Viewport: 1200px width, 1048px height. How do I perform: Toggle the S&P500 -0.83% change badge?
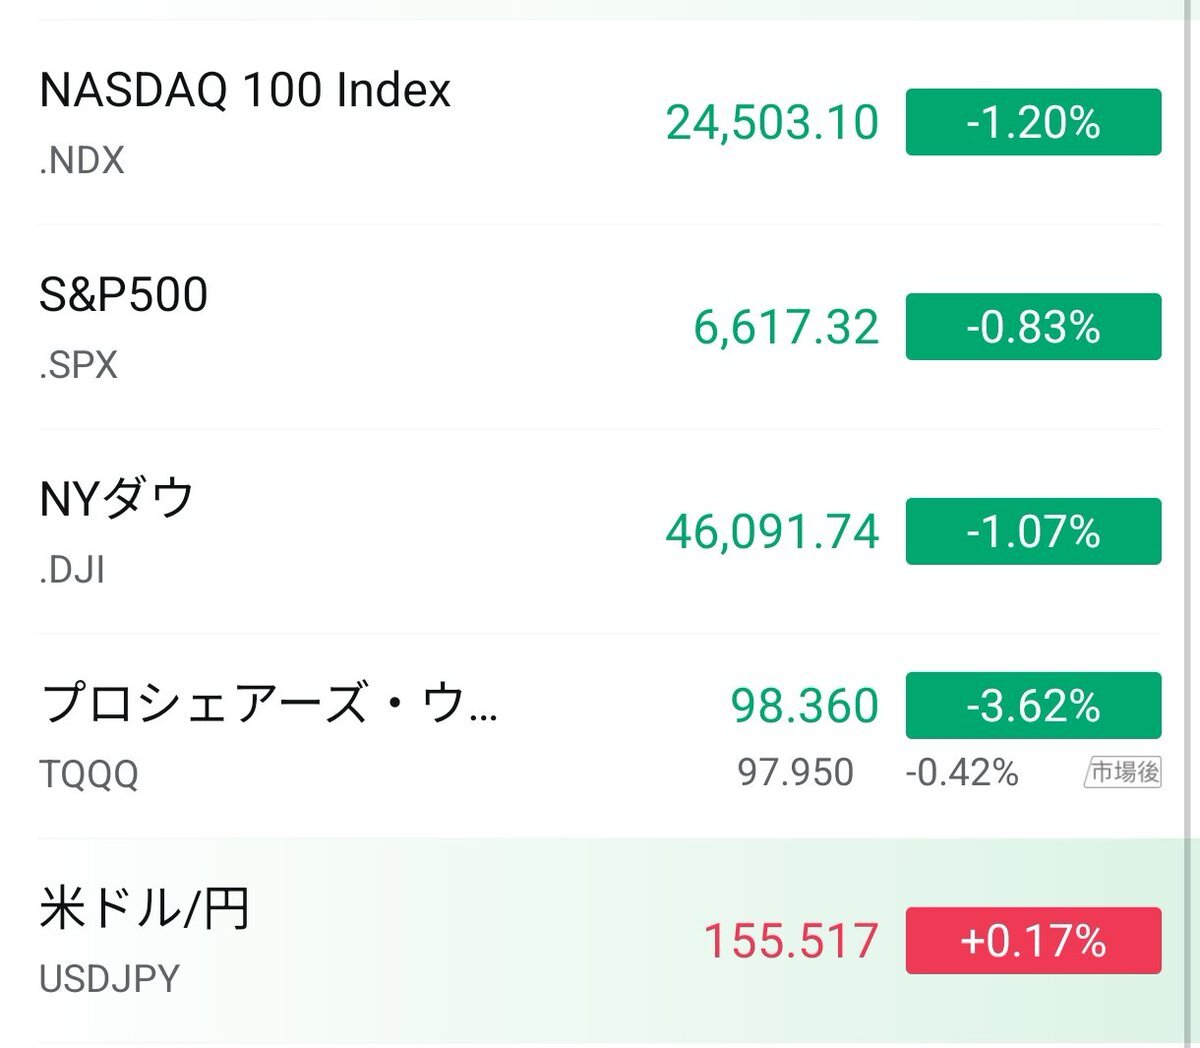(x=1033, y=327)
